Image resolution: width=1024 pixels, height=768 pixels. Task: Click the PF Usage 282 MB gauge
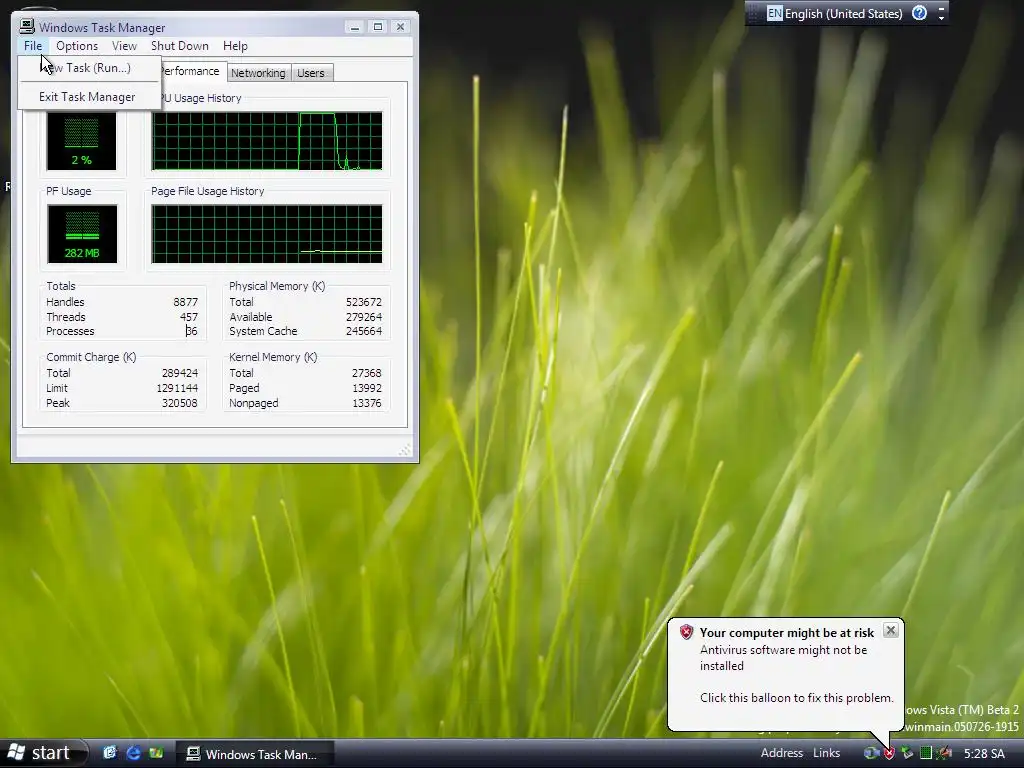tap(82, 234)
